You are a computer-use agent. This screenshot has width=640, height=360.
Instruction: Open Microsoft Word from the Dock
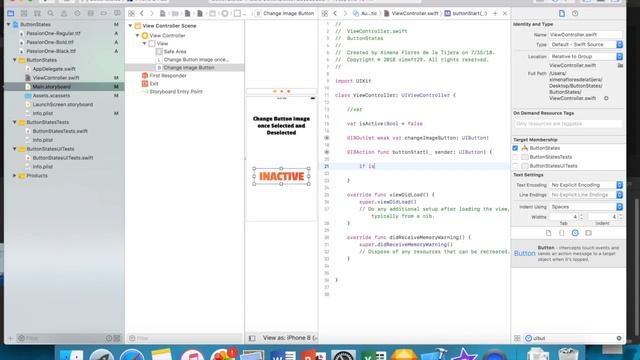coord(283,355)
